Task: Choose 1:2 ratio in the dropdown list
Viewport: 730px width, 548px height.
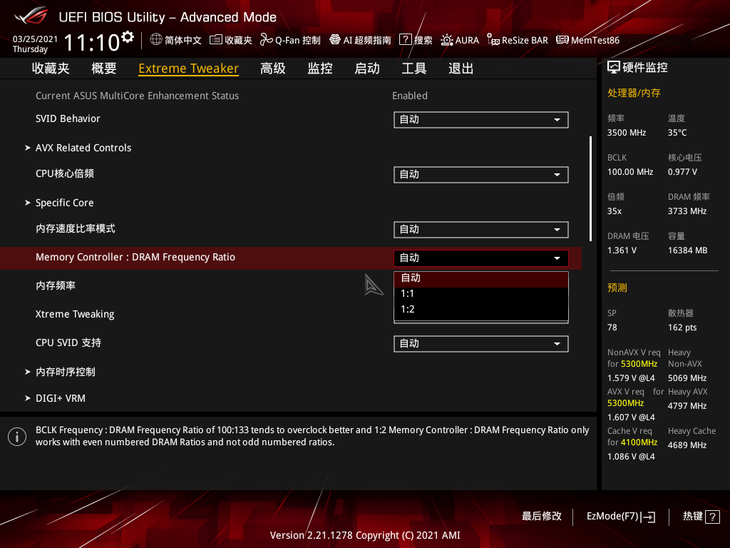Action: [408, 310]
